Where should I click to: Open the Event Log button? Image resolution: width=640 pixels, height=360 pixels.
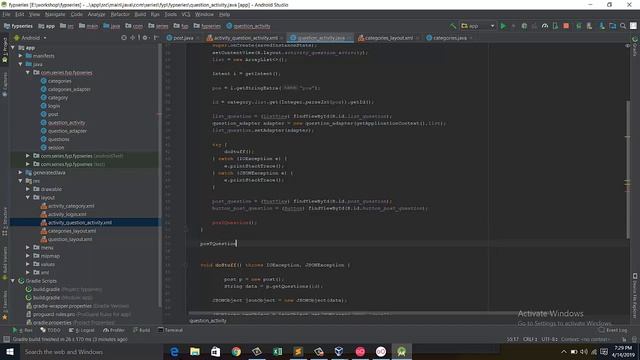pyautogui.click(x=613, y=330)
